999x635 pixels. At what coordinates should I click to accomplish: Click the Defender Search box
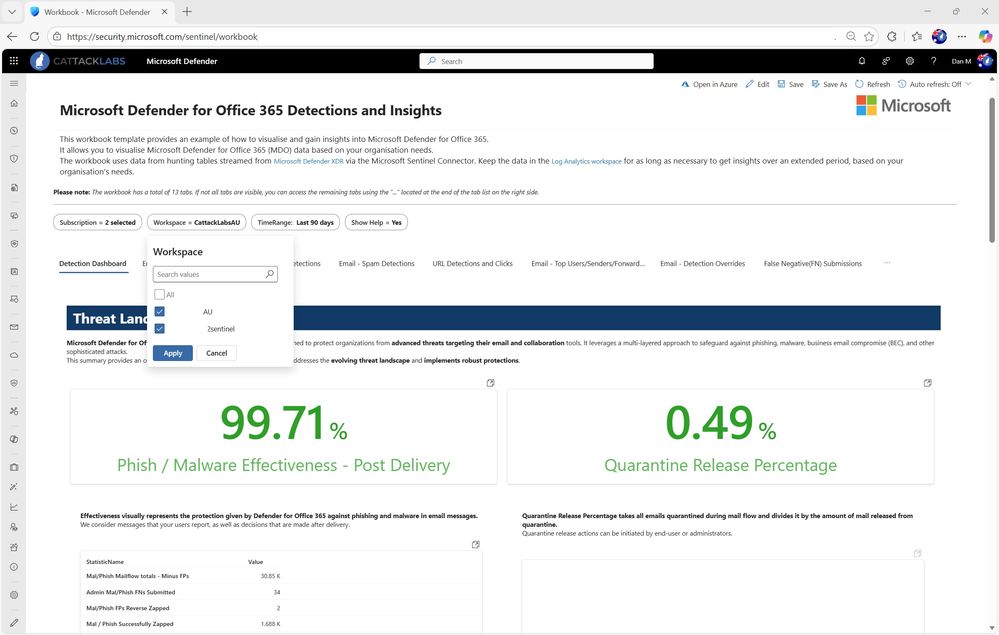point(536,61)
